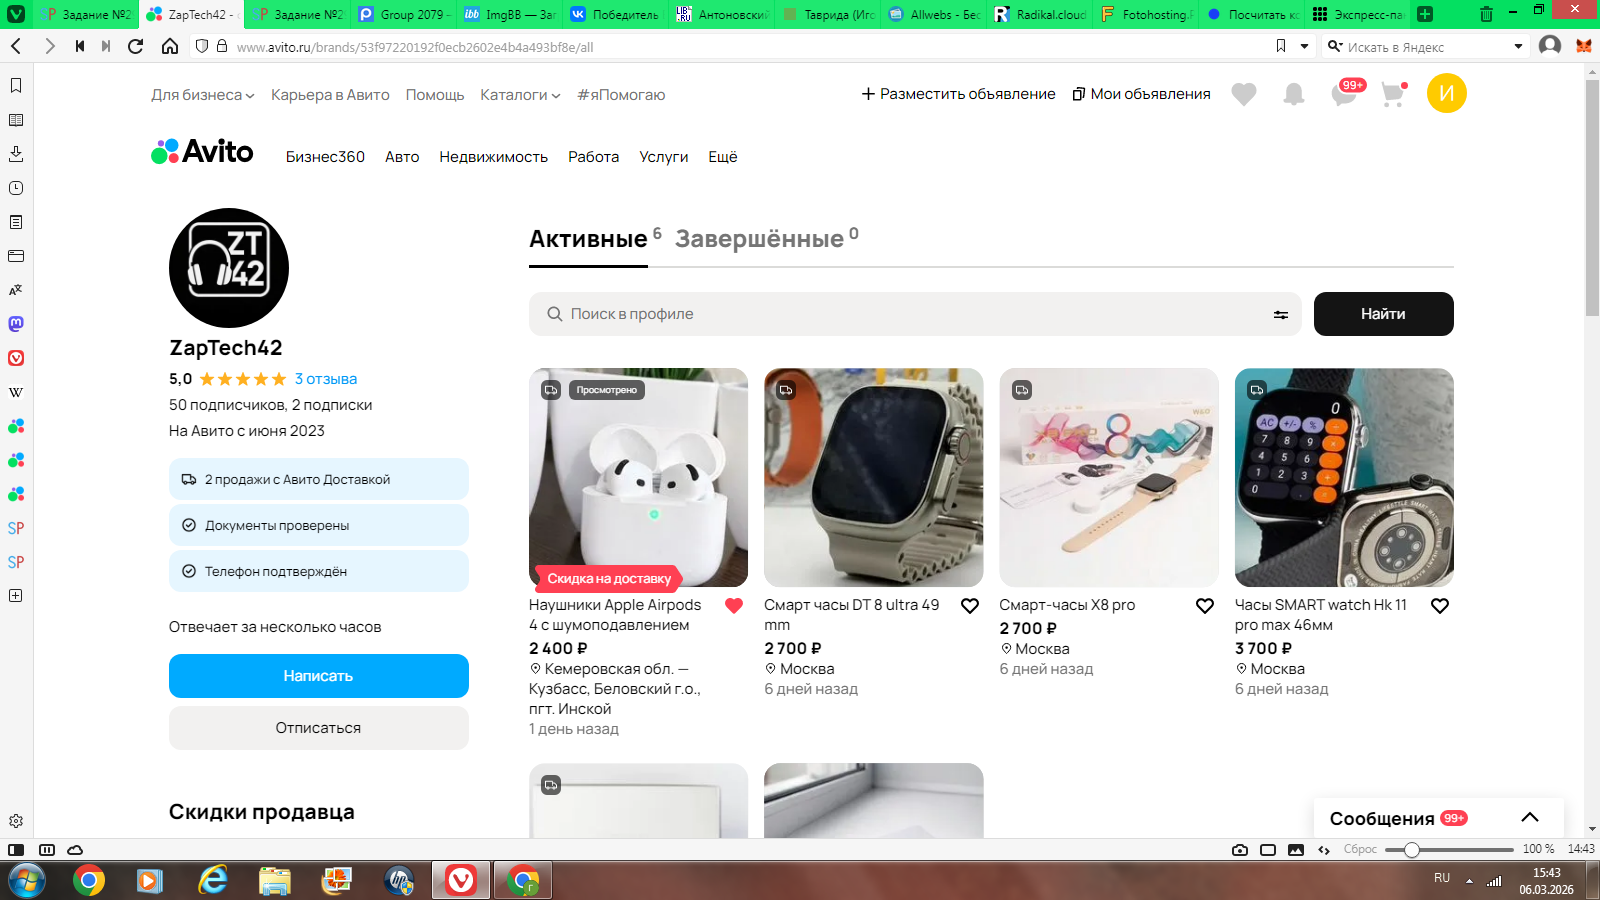This screenshot has height=900, width=1600.
Task: Open the address bar history dropdown arrow
Action: (x=1305, y=46)
